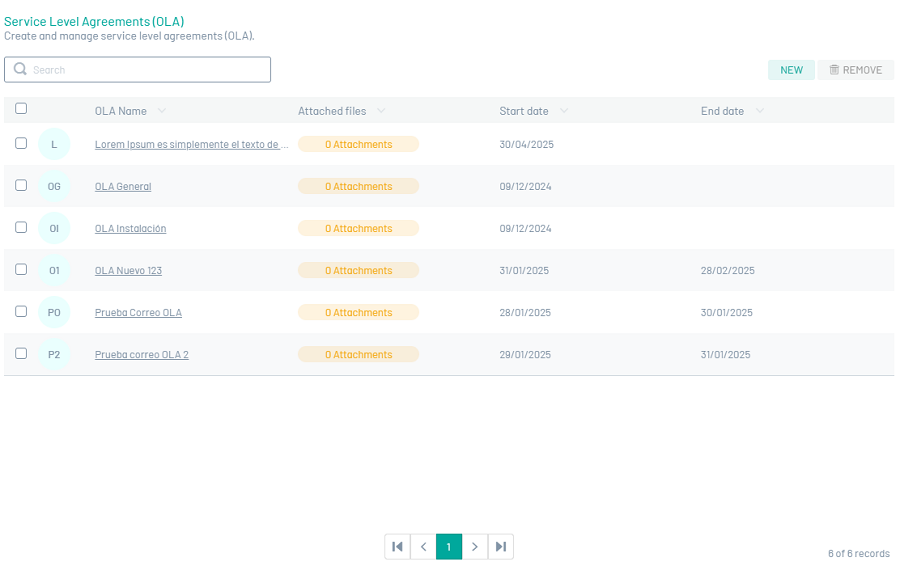Click 0 Attachments badge for OLA Instalación

(358, 228)
